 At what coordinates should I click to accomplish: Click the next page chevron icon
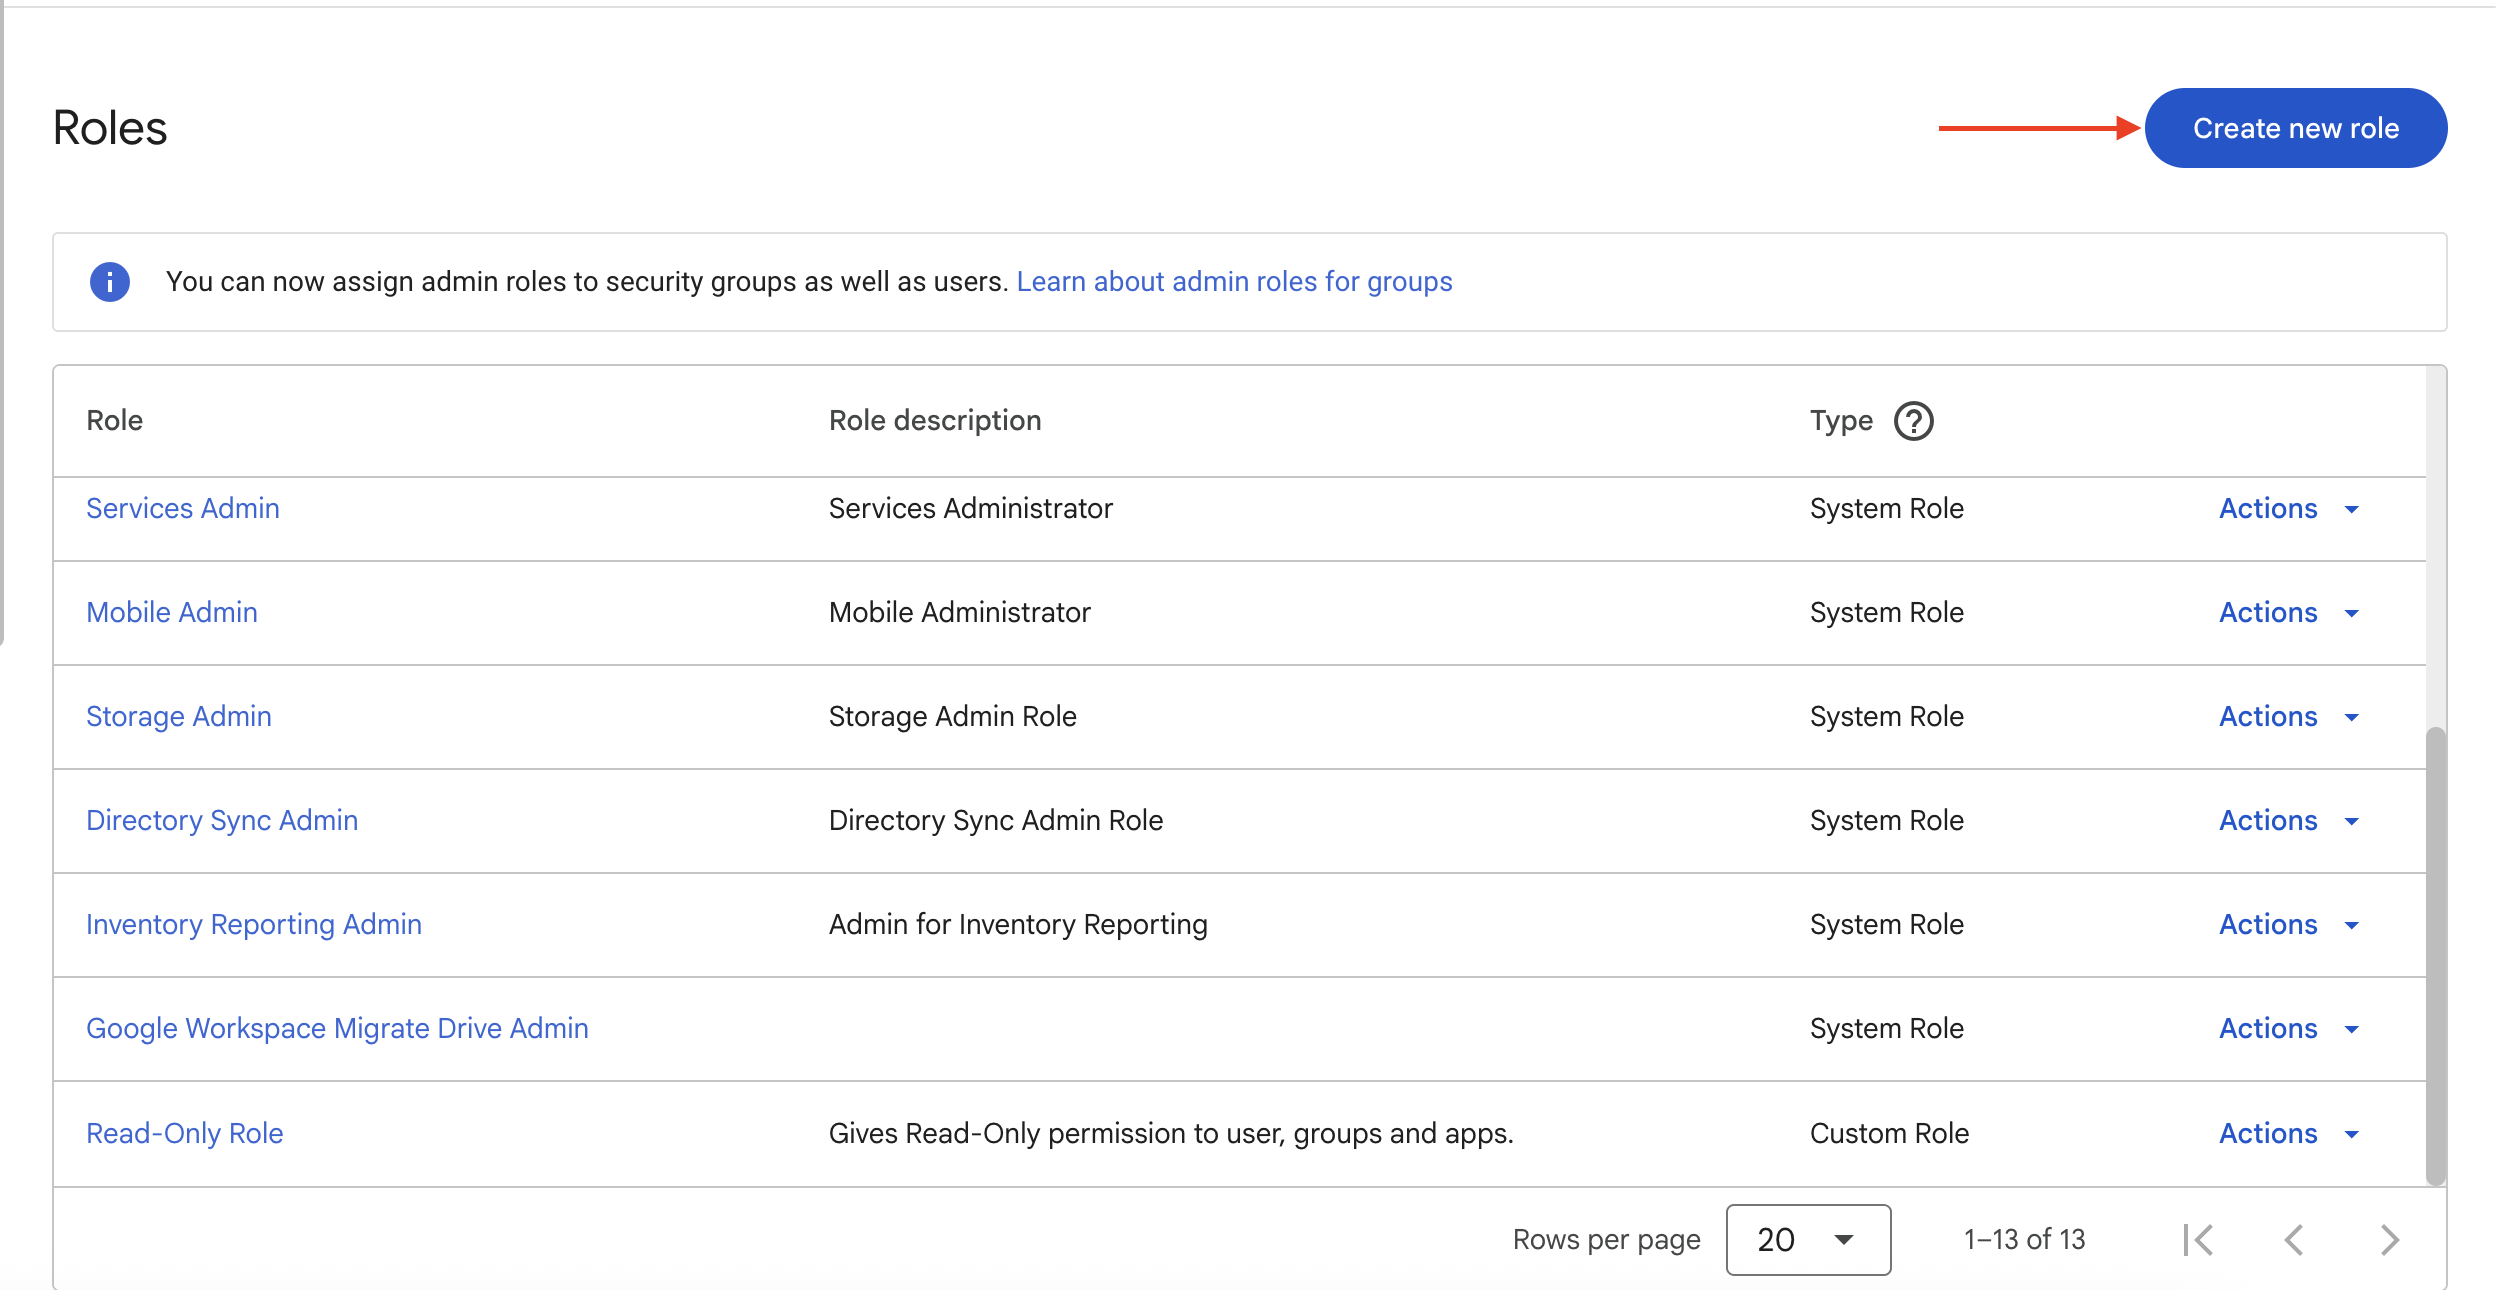point(2390,1240)
